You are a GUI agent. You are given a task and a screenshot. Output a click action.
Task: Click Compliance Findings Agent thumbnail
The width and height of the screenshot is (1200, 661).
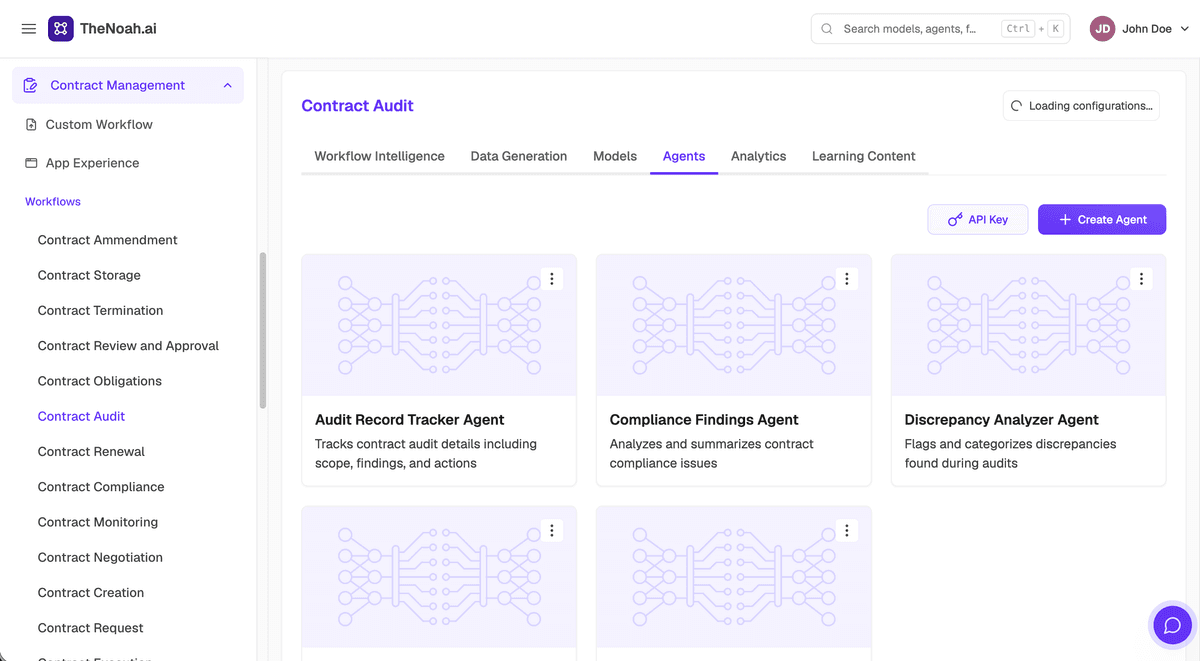pos(734,325)
